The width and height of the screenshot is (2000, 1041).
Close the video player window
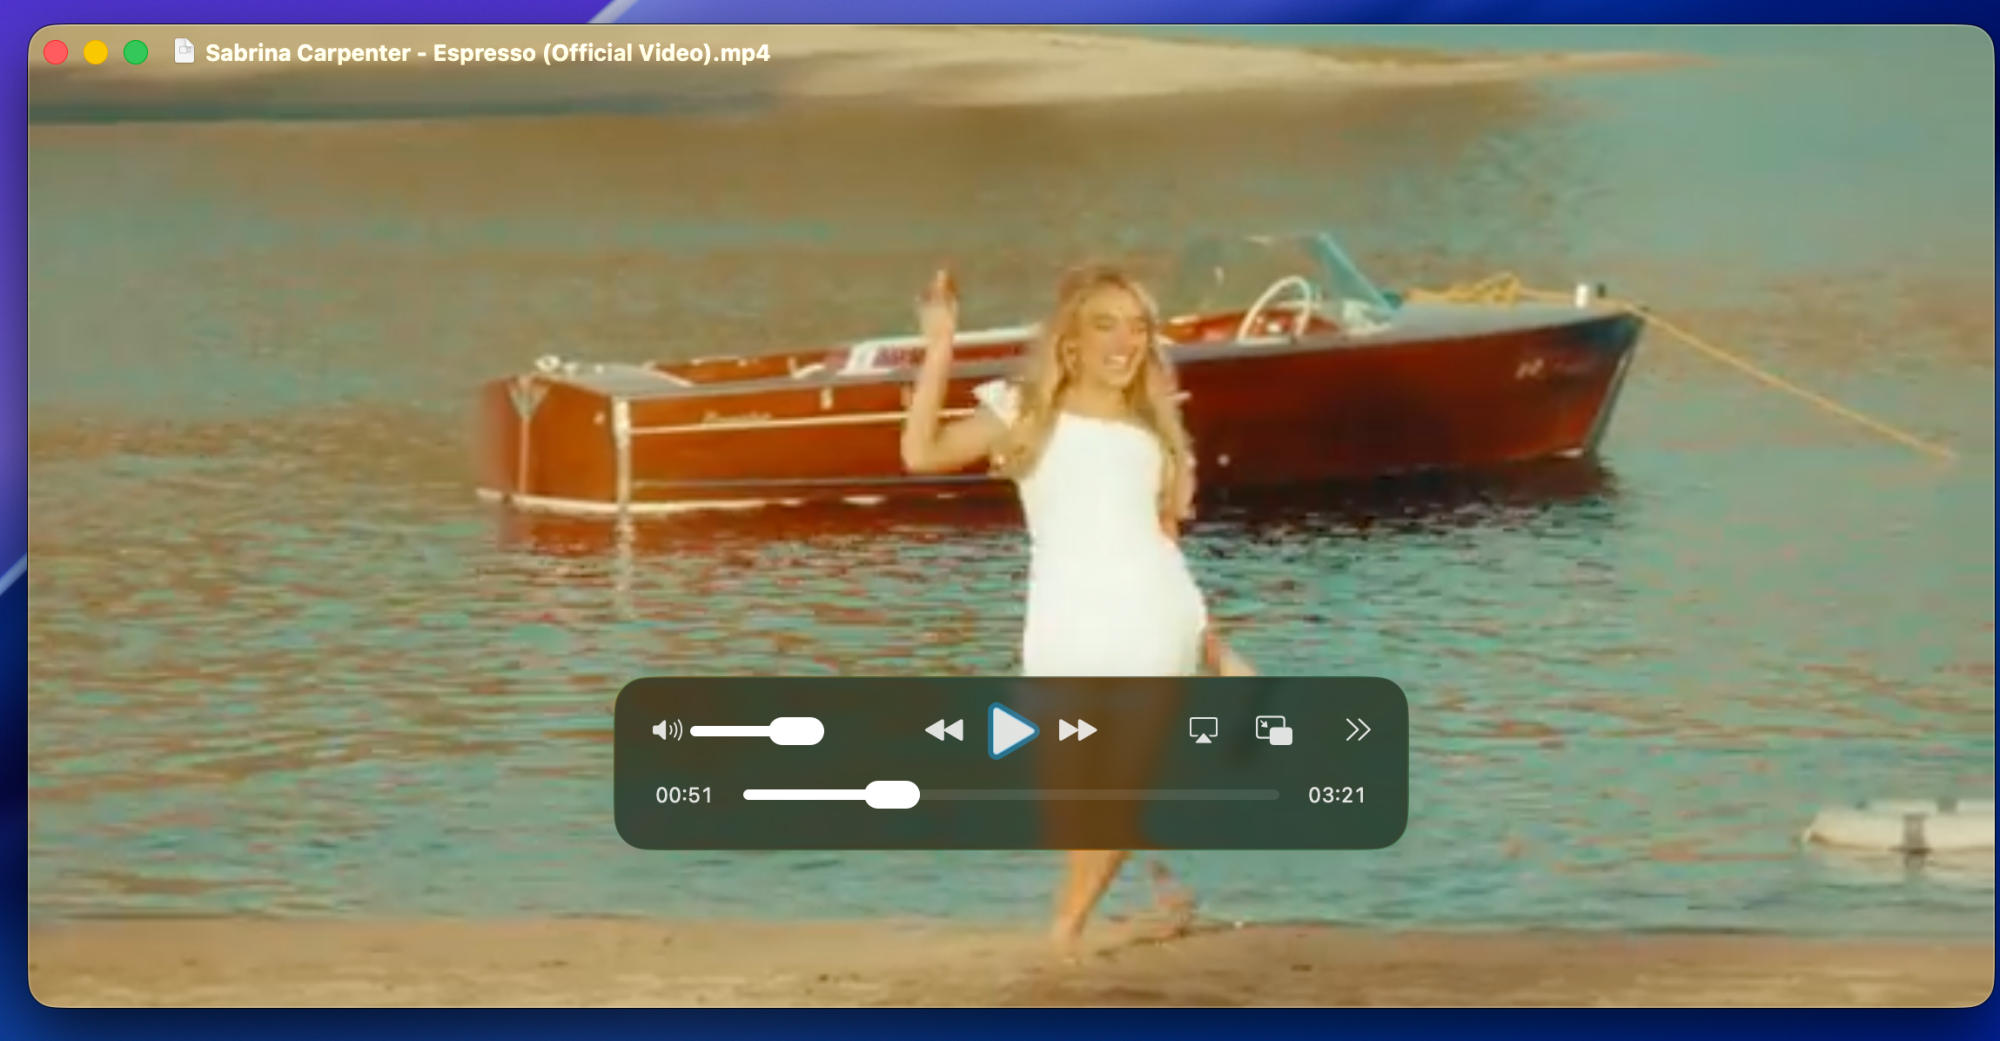pos(56,52)
